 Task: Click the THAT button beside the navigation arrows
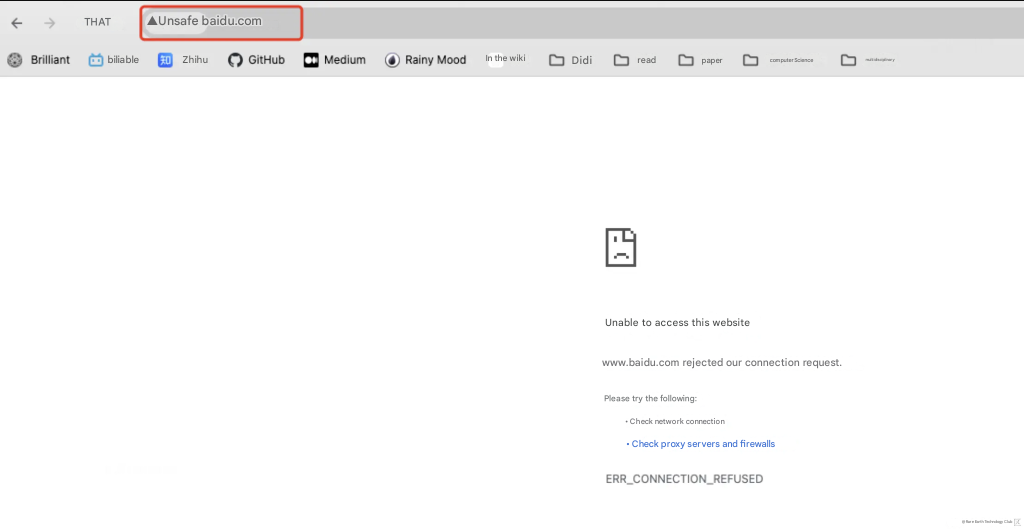coord(97,22)
